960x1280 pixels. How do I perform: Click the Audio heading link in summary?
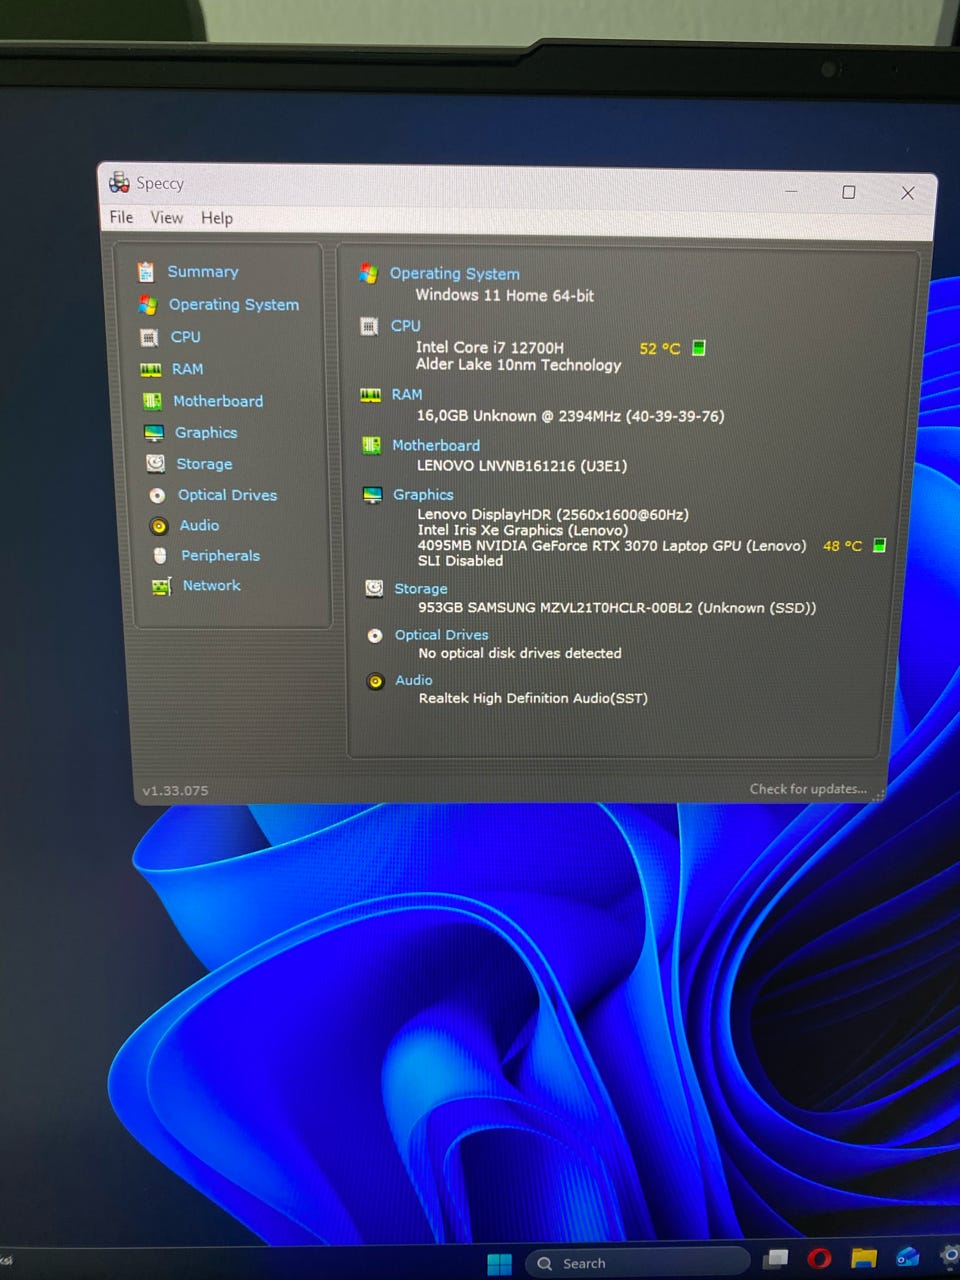(414, 680)
